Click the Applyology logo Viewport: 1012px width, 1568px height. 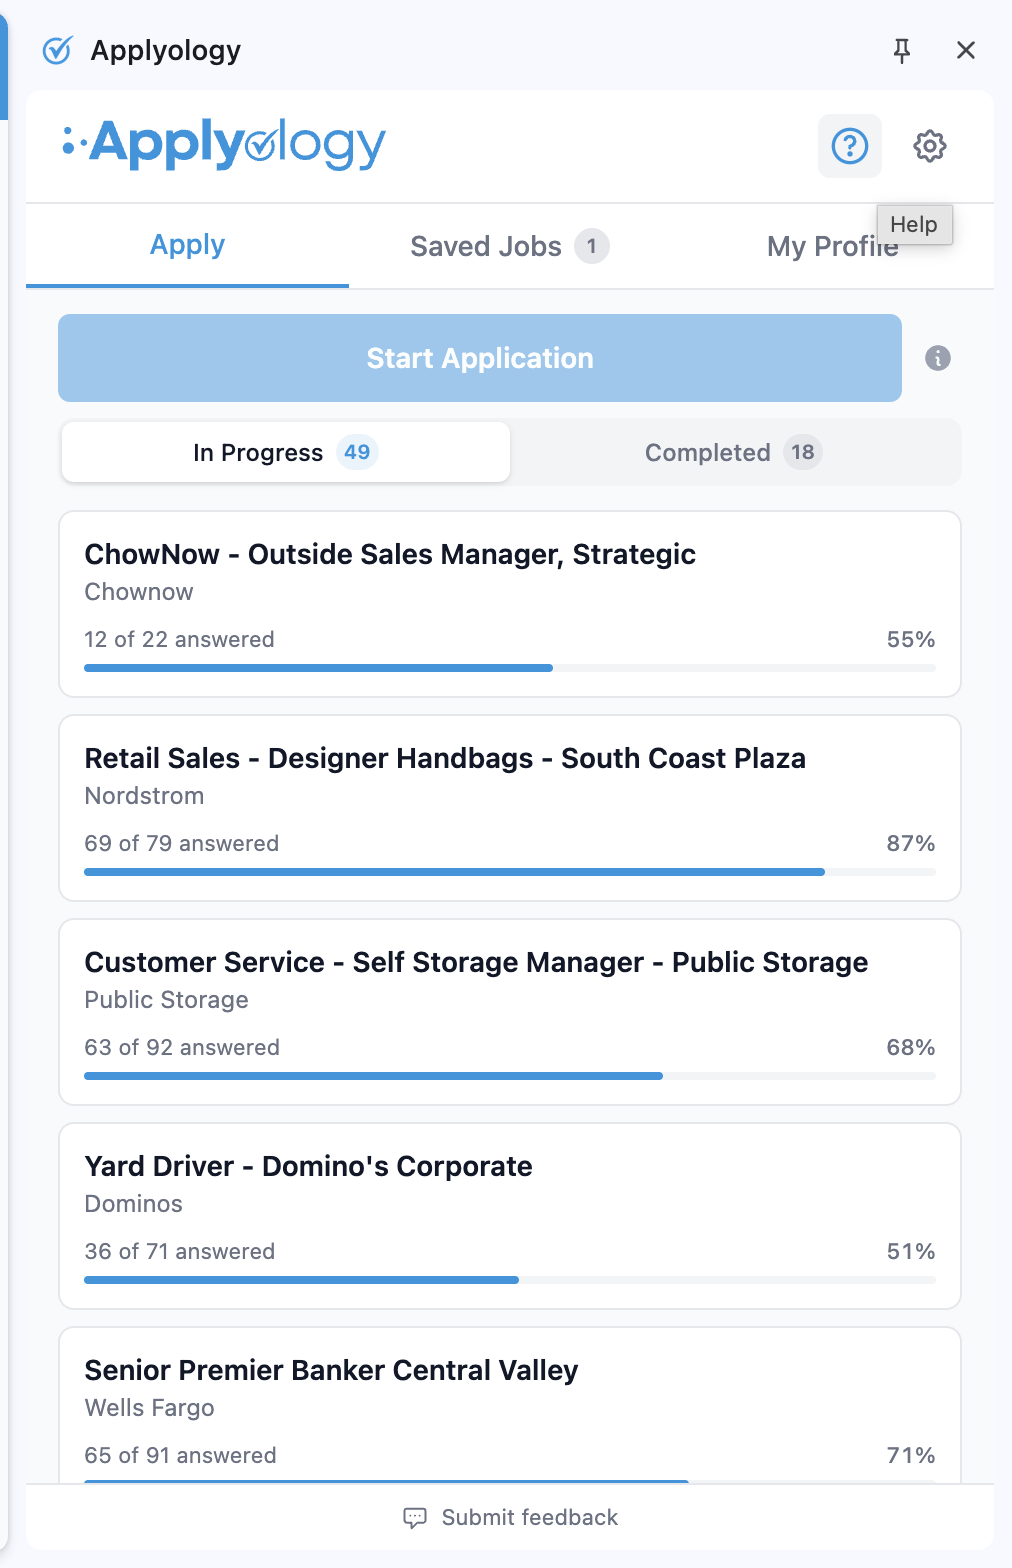pyautogui.click(x=224, y=145)
